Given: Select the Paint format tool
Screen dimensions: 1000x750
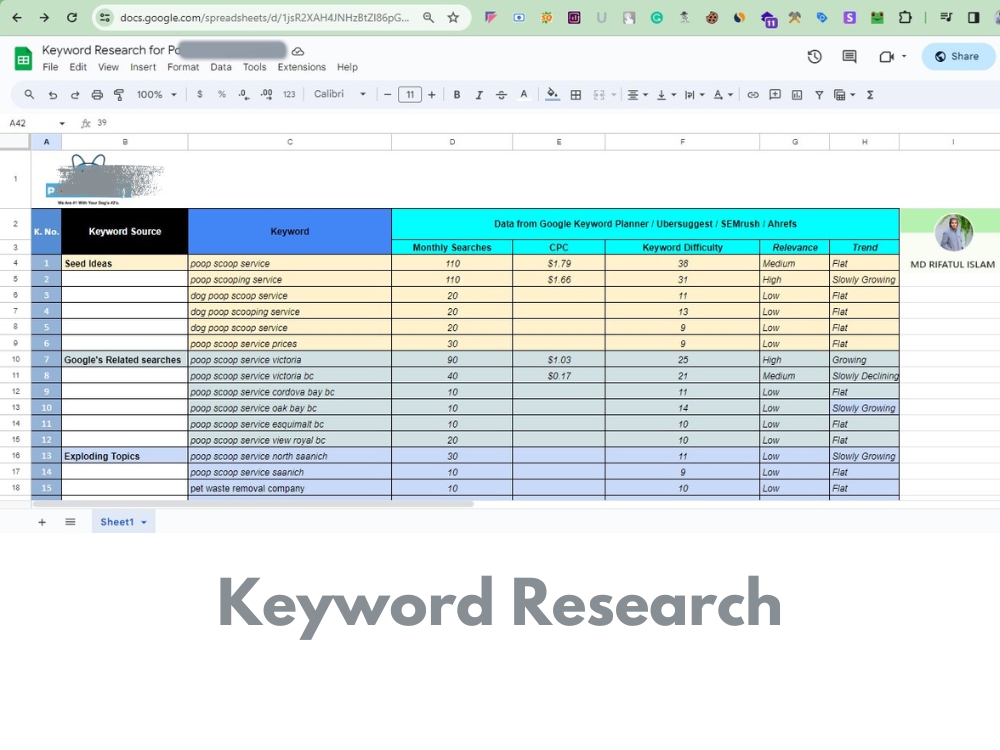Looking at the screenshot, I should [120, 94].
